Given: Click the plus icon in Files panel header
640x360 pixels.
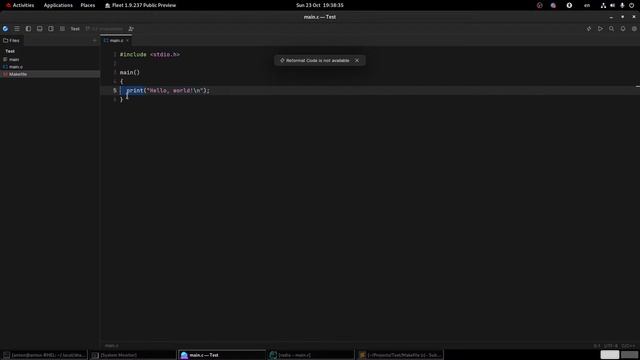Looking at the screenshot, I should (x=94, y=40).
